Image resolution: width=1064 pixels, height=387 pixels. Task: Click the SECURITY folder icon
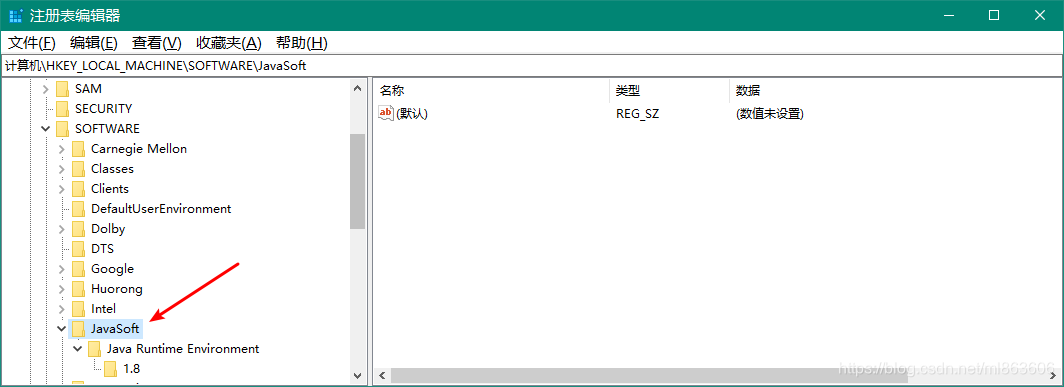point(62,109)
